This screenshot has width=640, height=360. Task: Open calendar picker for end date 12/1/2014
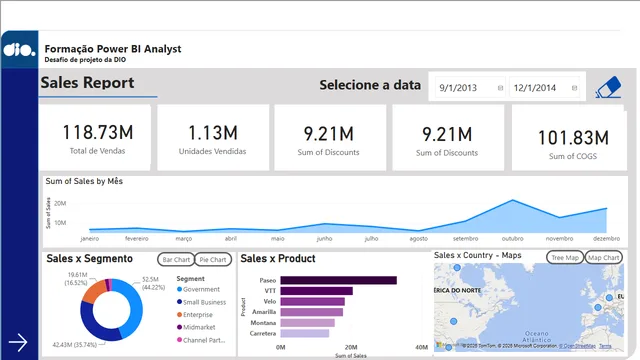pos(574,88)
